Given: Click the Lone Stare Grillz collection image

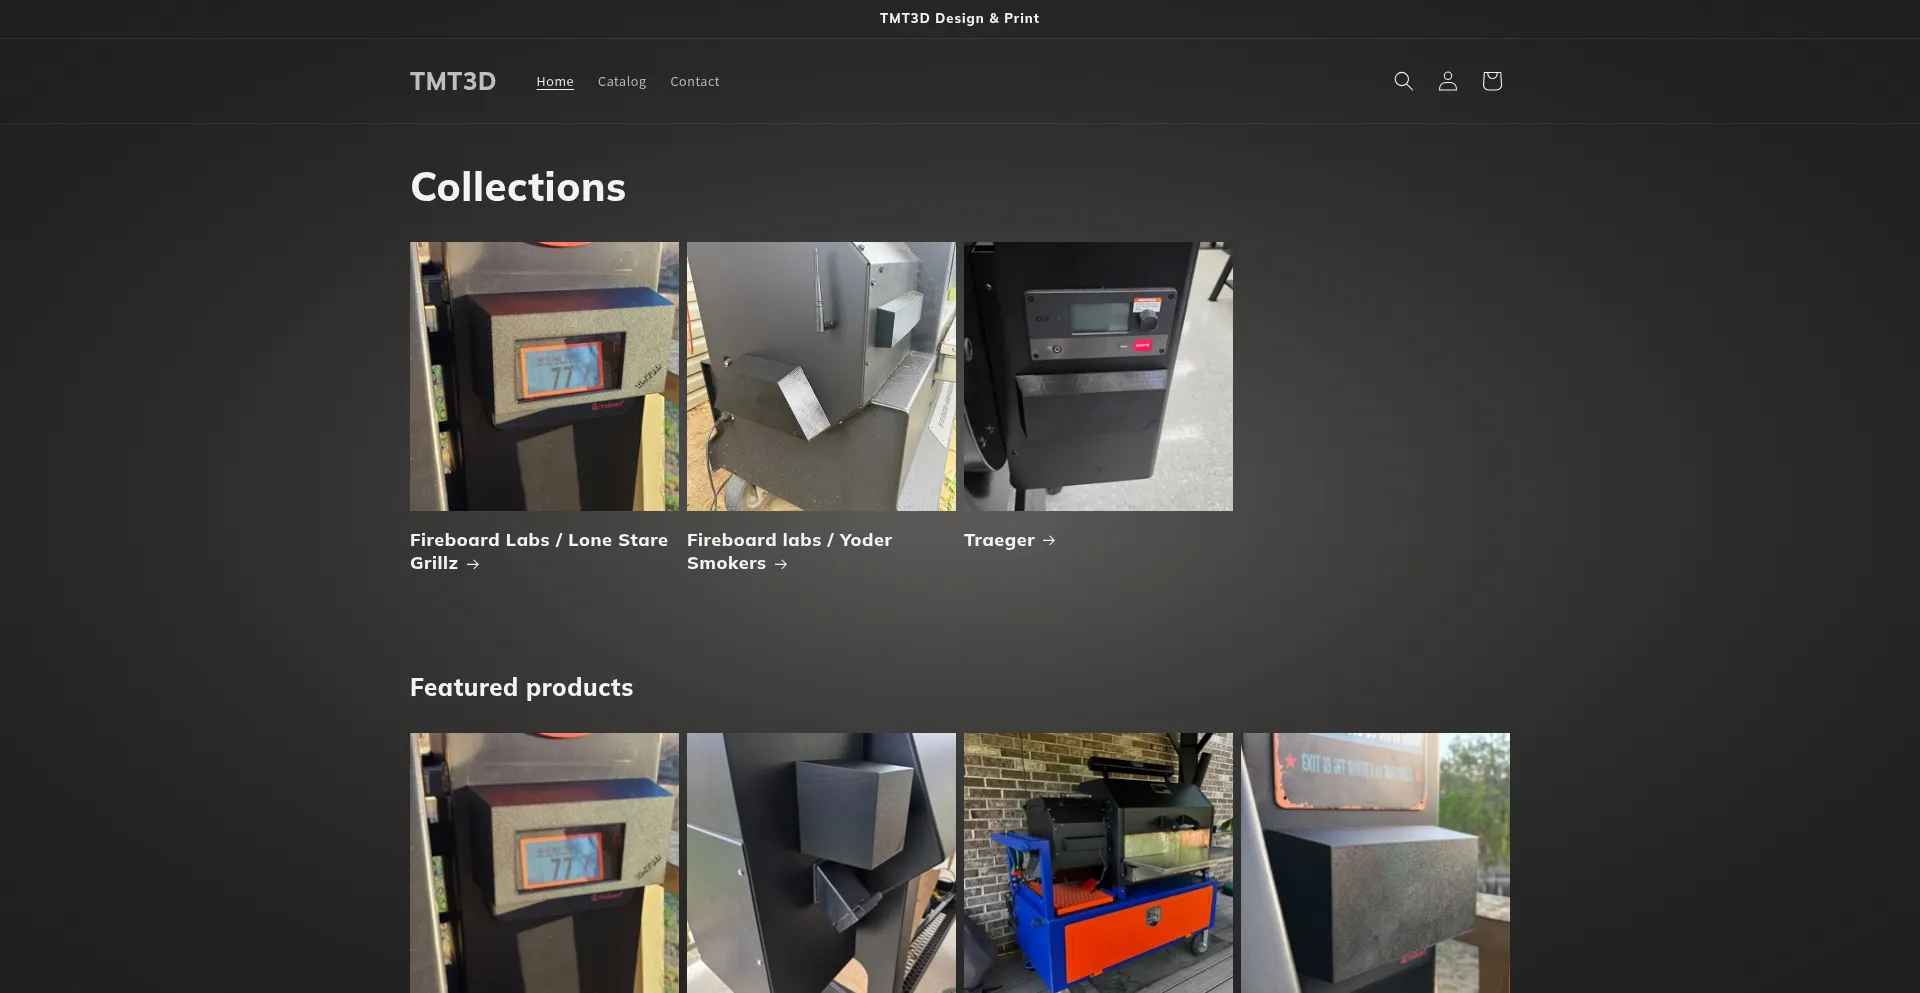Looking at the screenshot, I should point(544,376).
